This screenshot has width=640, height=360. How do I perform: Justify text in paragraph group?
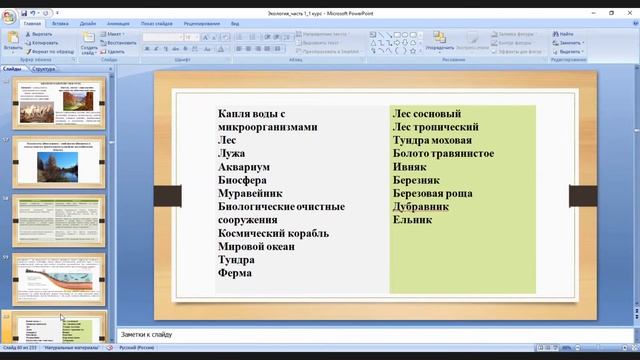[x=267, y=49]
